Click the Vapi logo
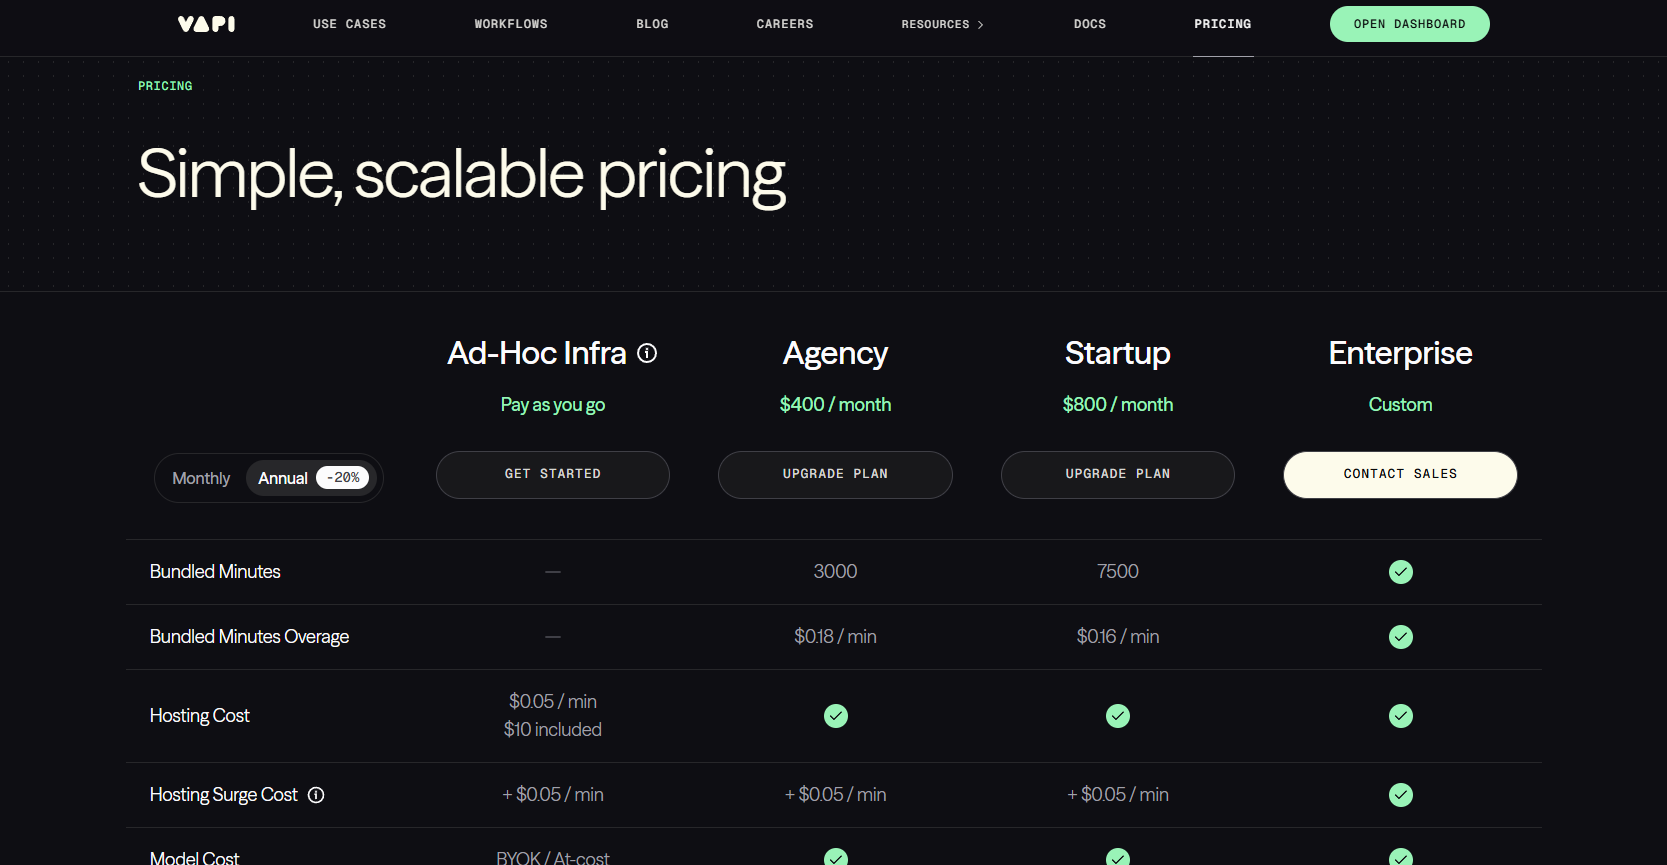The width and height of the screenshot is (1667, 865). [206, 24]
